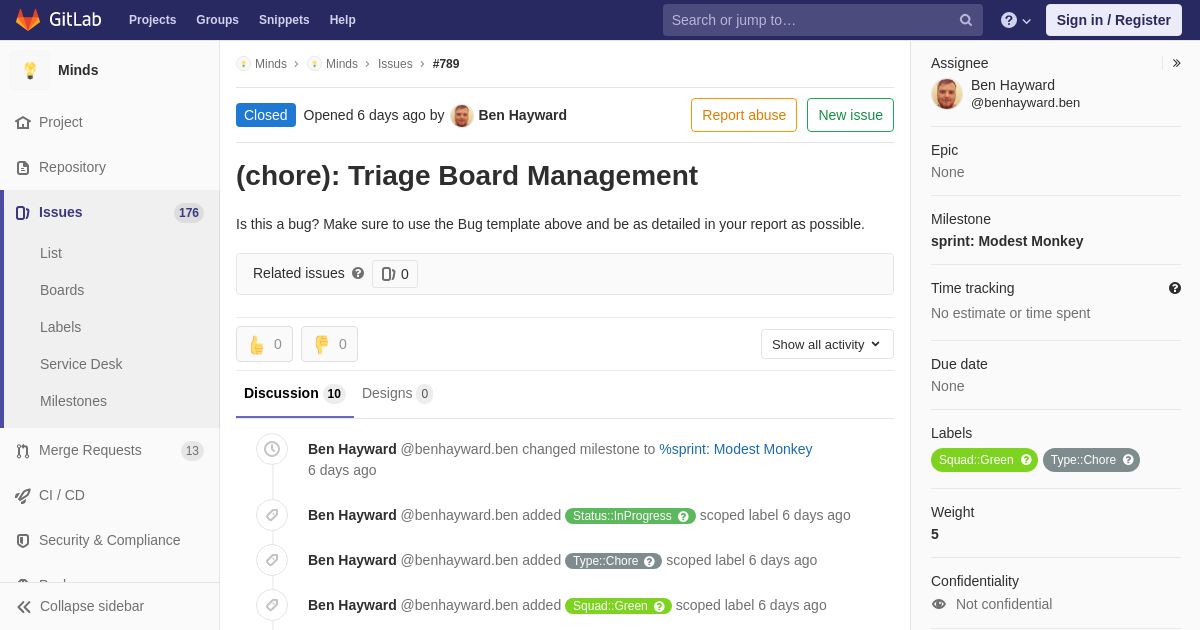The width and height of the screenshot is (1200, 630).
Task: Click the Minds project name in sidebar
Action: tap(78, 70)
